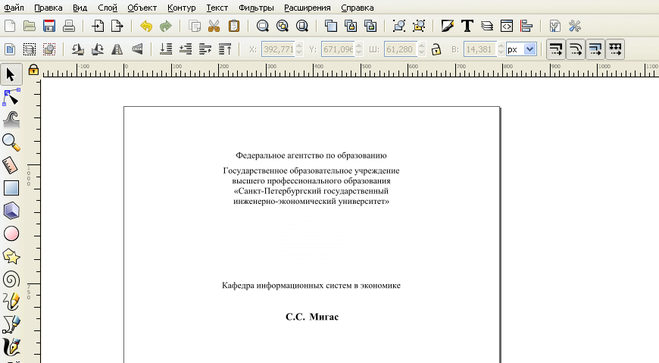Screen dimensions: 659x363
Task: Open the Правка menu
Action: point(48,8)
